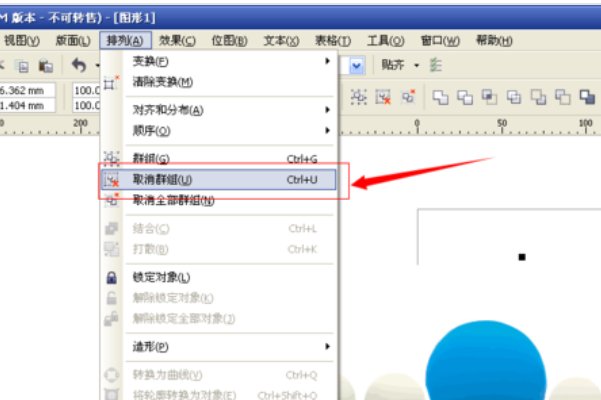
Task: Open the 版面(L) menu
Action: [x=73, y=40]
